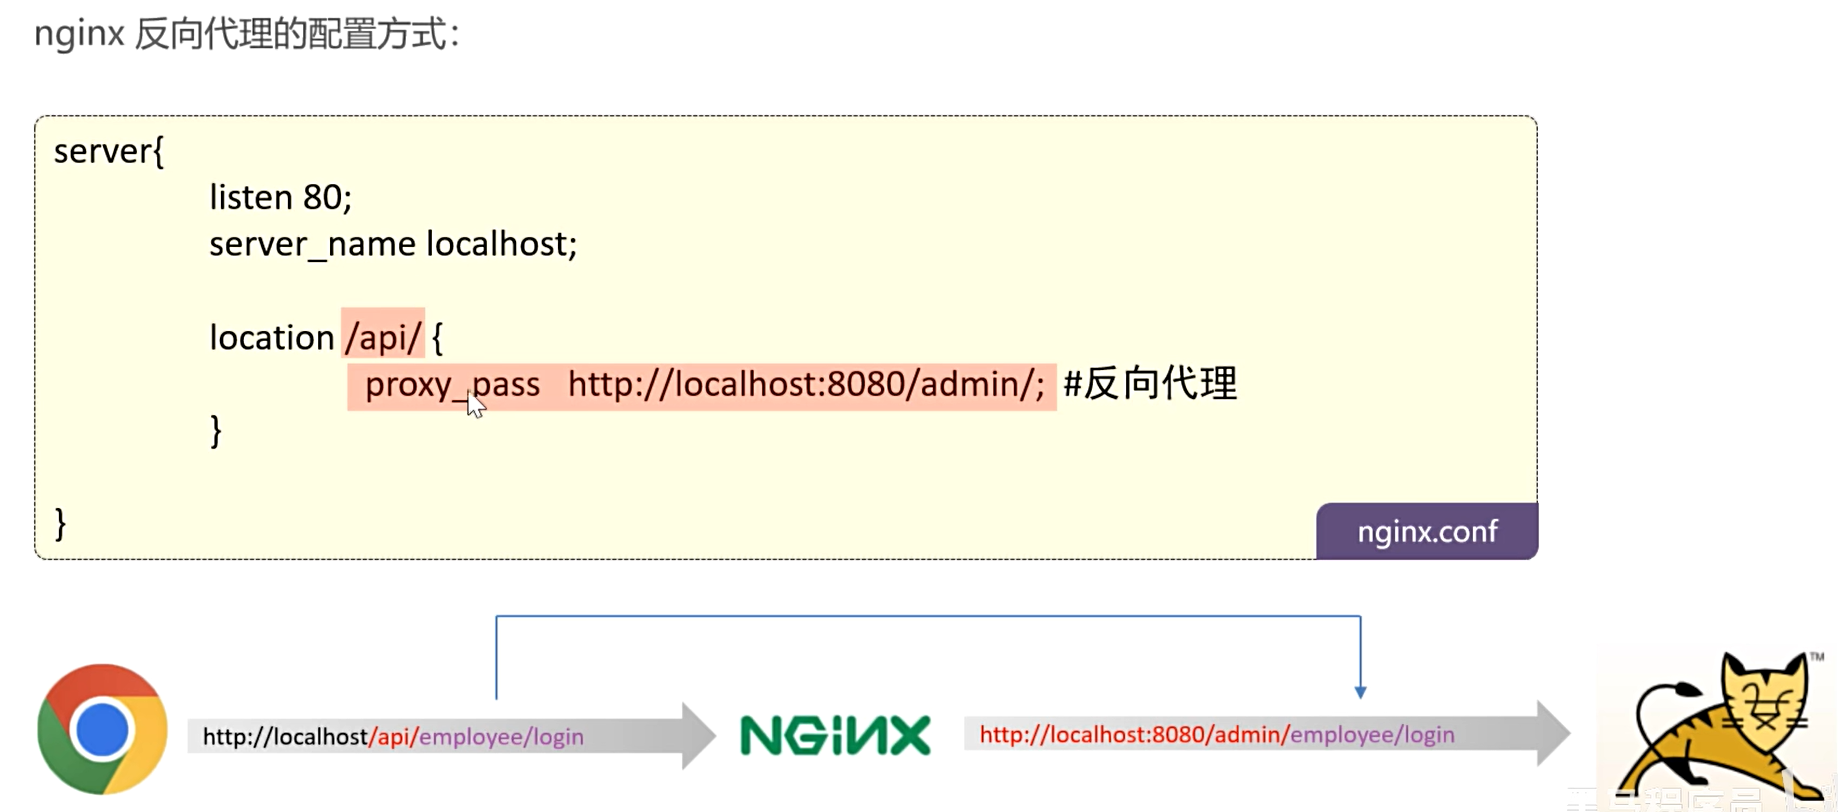Click the final closing brace of server block
The image size is (1838, 812).
point(60,524)
